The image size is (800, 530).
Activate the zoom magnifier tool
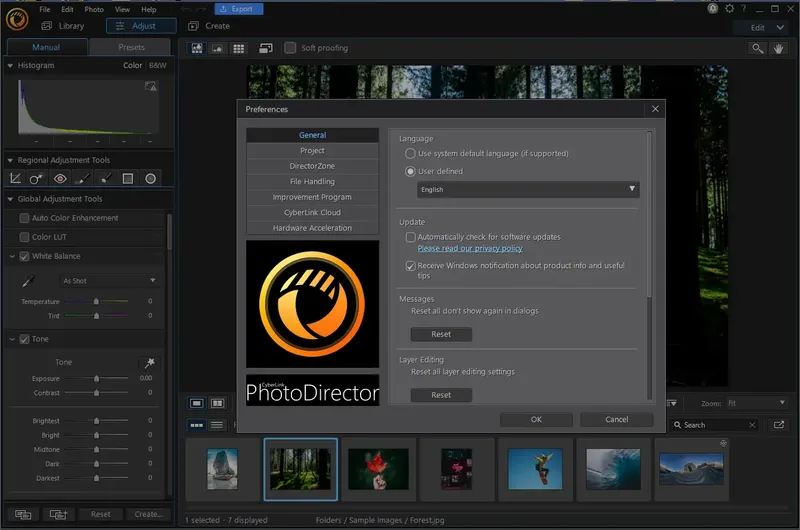[758, 48]
